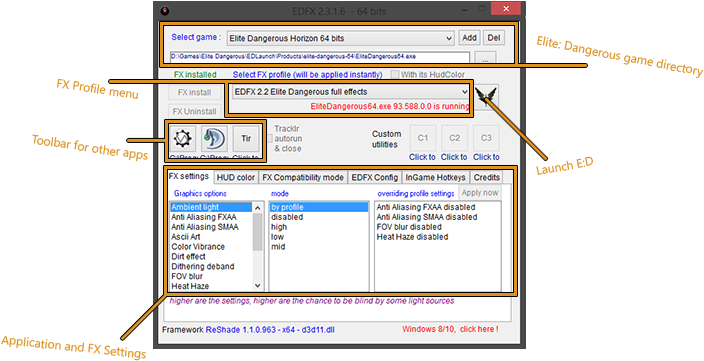This screenshot has height=361, width=704.
Task: Select 'Anti Aliasing SMAA disabled' override entry
Action: coord(438,217)
